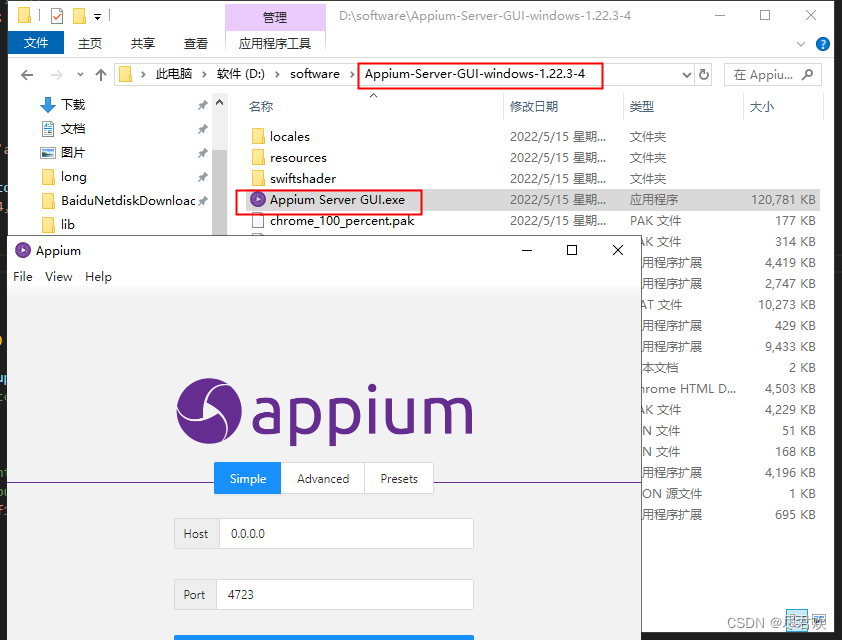This screenshot has height=640, width=842.
Task: Open the Explorer Help question icon
Action: (x=822, y=44)
